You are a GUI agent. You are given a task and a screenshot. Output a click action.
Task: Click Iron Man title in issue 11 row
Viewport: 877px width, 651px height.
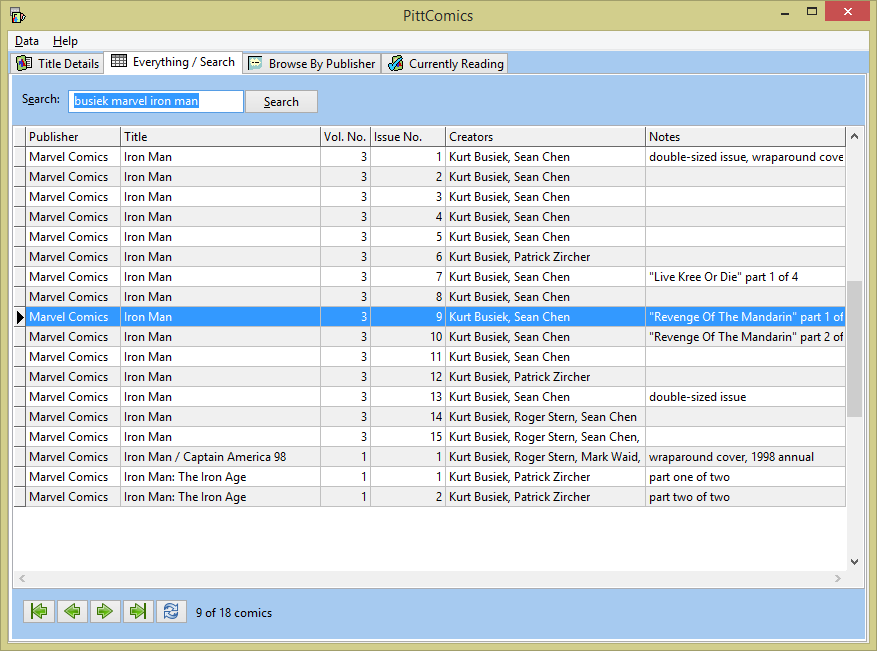tap(220, 357)
